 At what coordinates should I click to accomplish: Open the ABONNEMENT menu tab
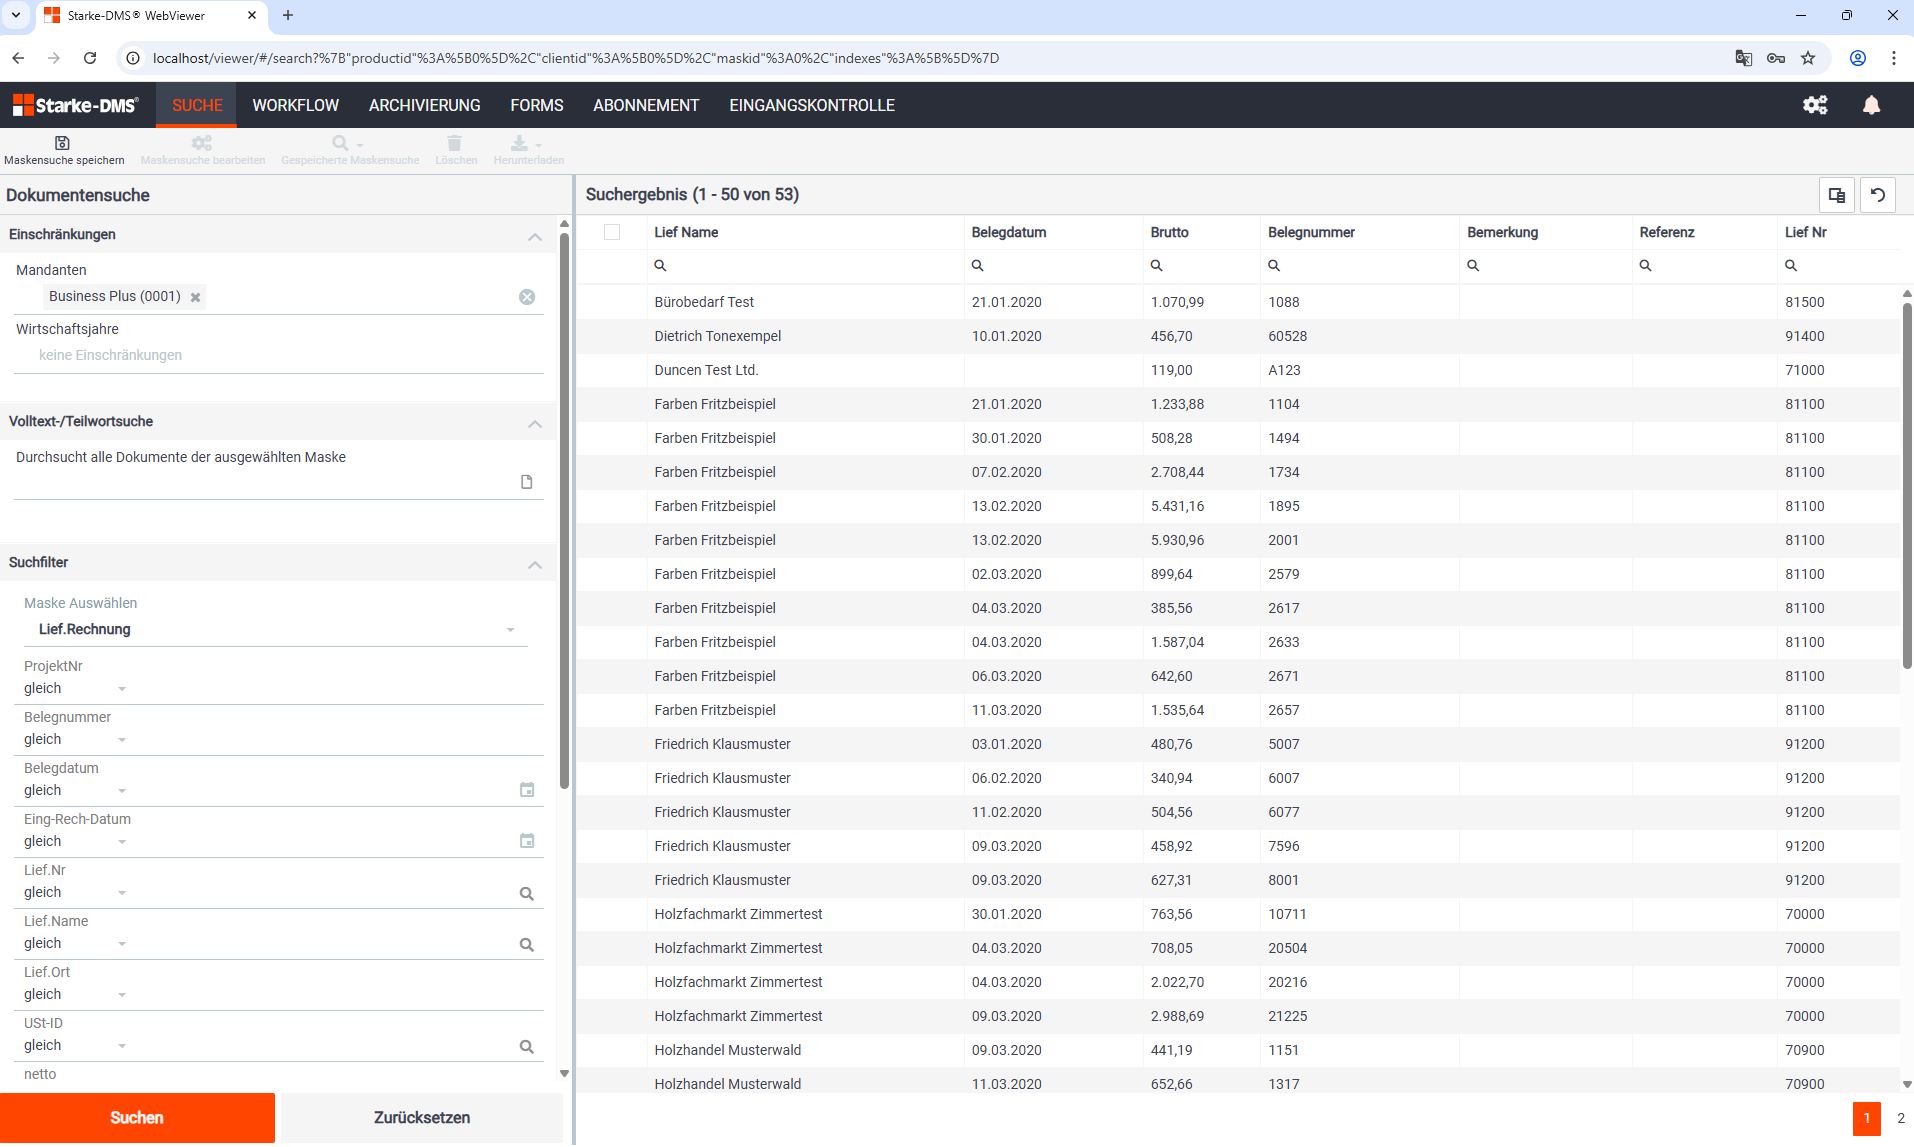pyautogui.click(x=646, y=105)
